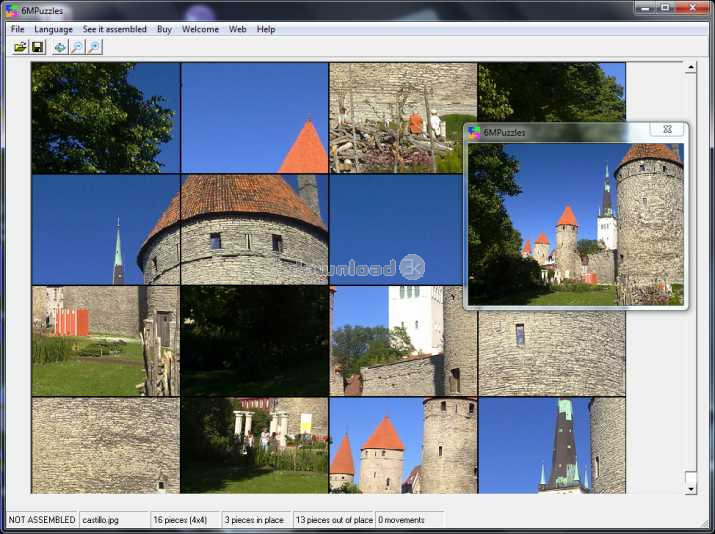Select the dark shaded trees piece
The height and width of the screenshot is (534, 715).
click(x=254, y=341)
